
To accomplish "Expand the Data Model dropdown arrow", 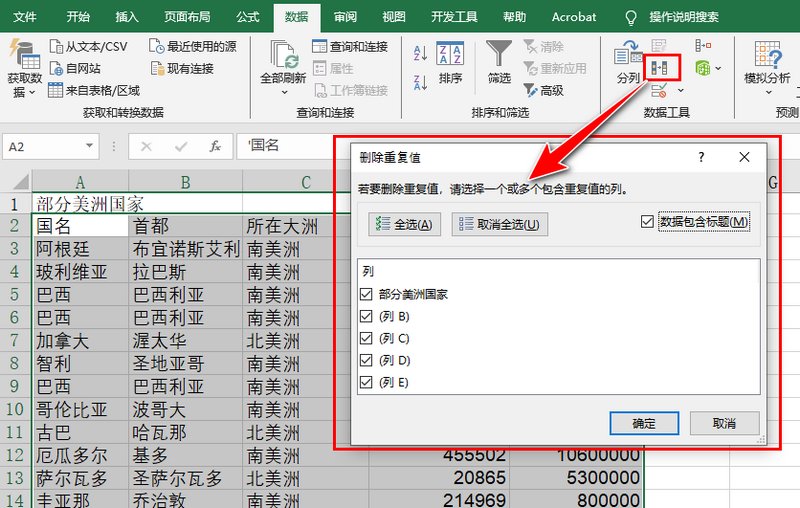I will click(718, 68).
